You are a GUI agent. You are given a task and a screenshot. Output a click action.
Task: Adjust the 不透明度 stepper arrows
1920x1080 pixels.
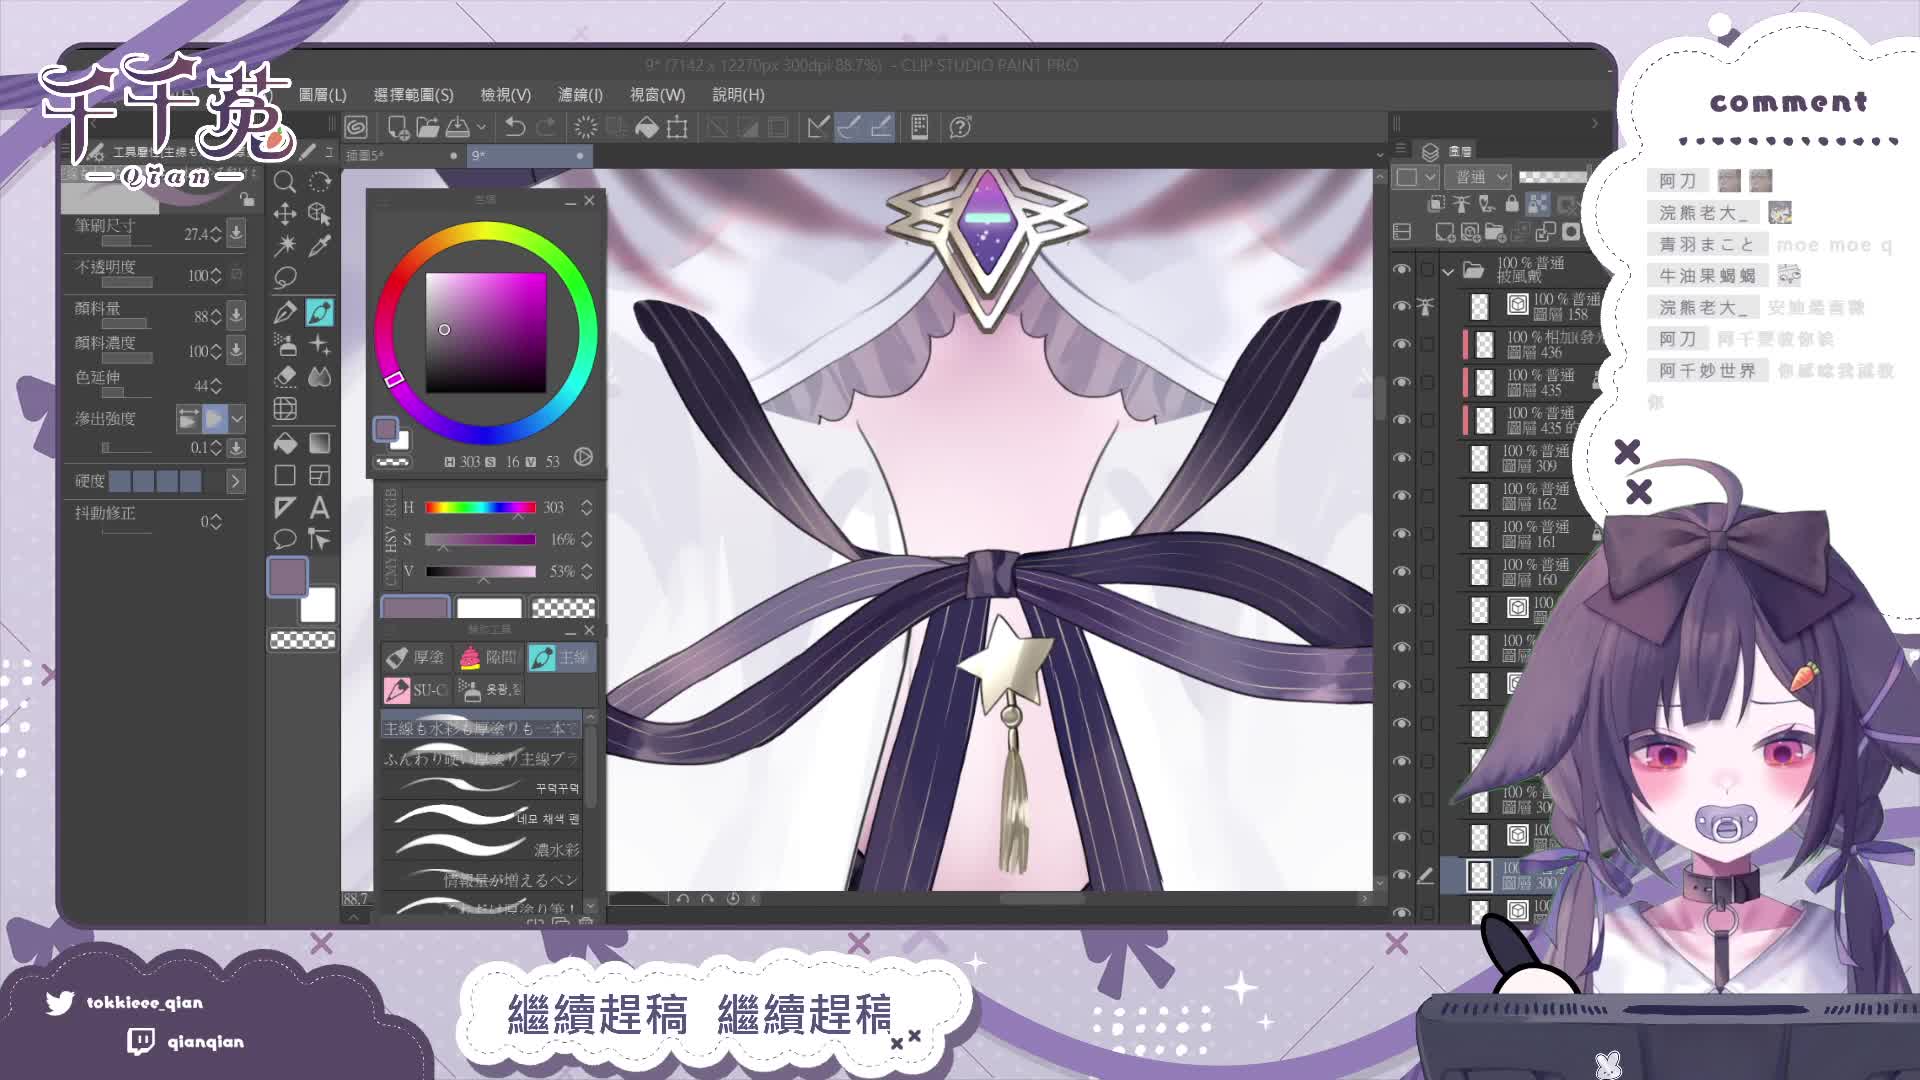tap(216, 275)
